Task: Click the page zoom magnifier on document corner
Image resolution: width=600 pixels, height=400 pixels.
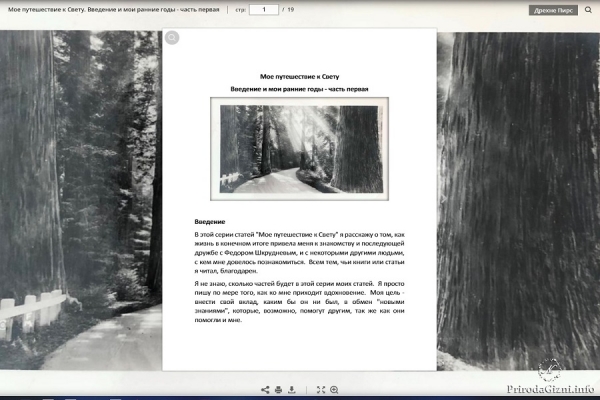Action: point(172,38)
